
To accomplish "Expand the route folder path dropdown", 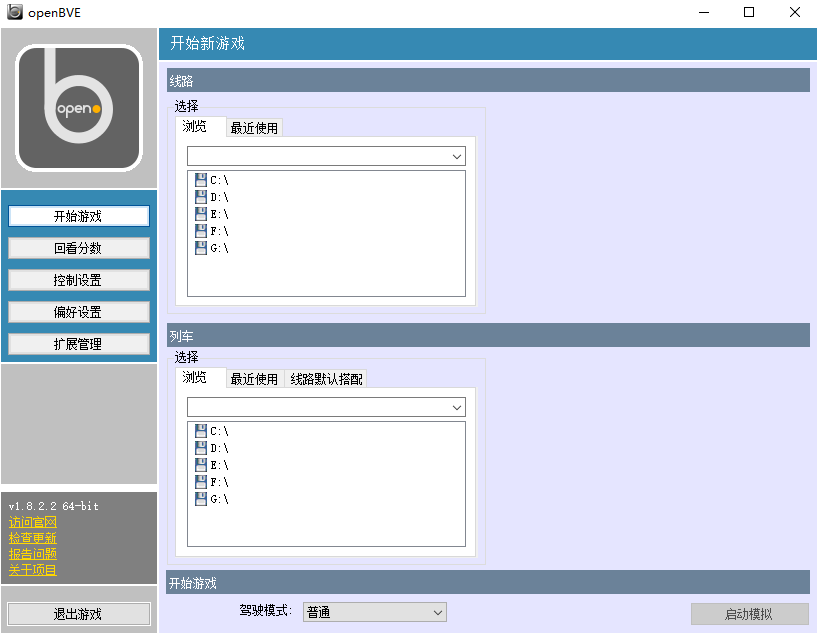I will (457, 157).
